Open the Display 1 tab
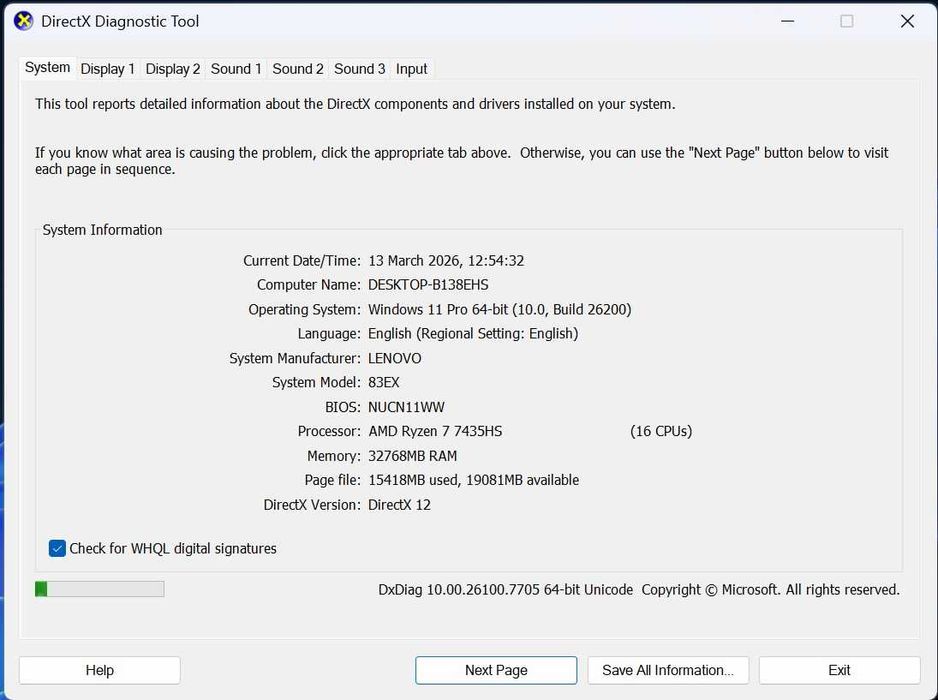The image size is (938, 700). [x=108, y=69]
